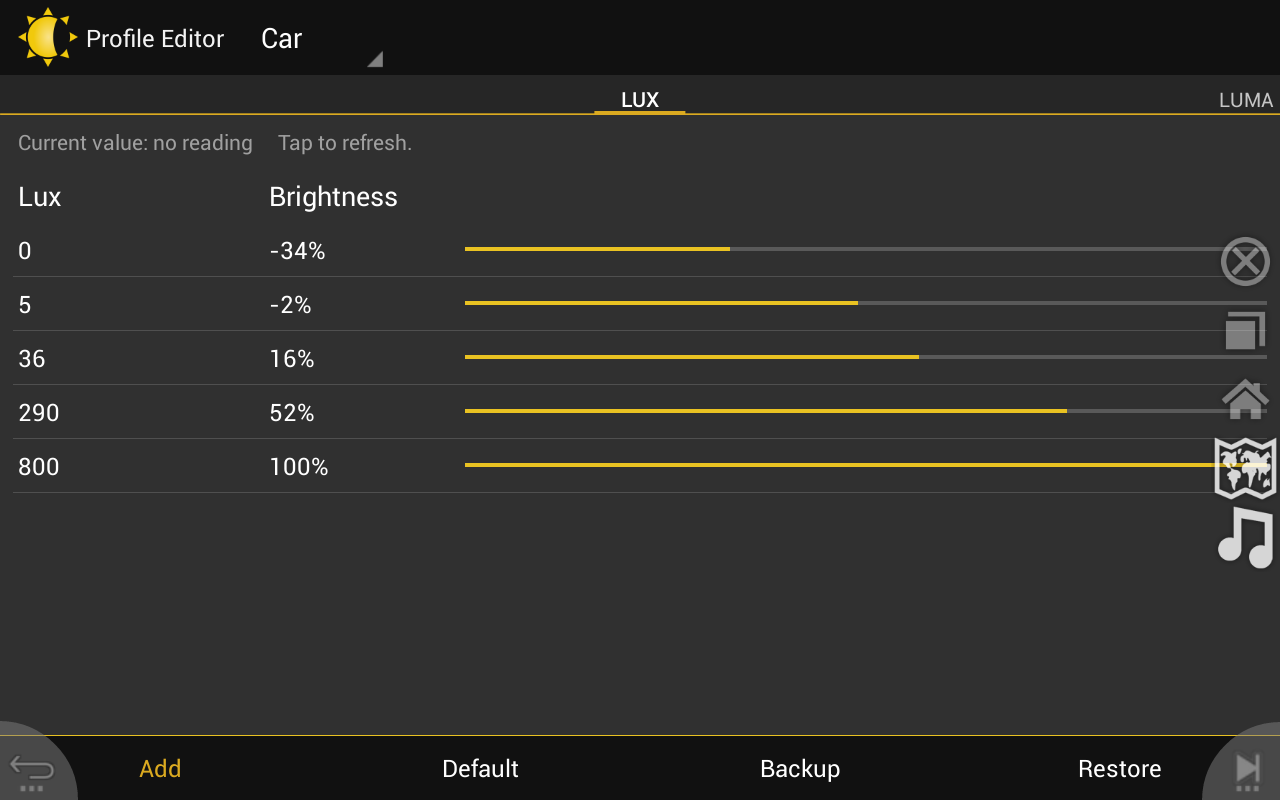
Task: Click the Restore button
Action: tap(1119, 769)
